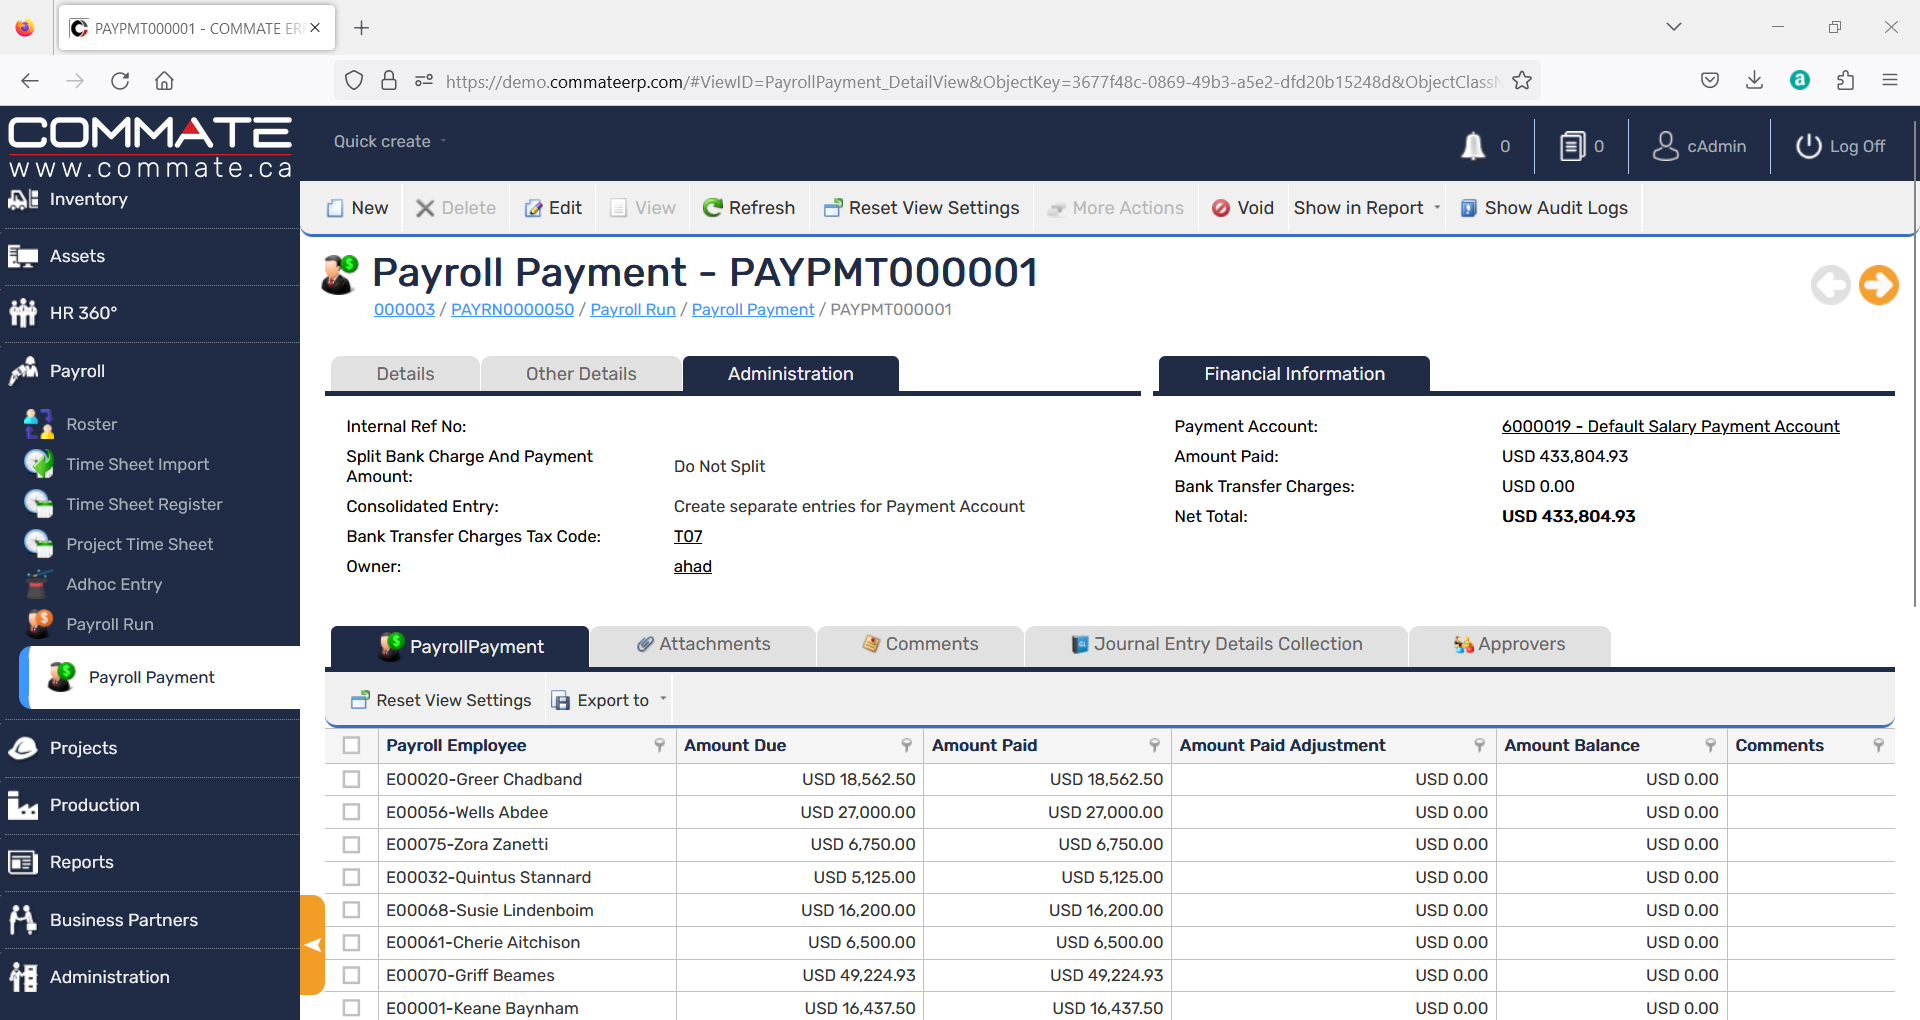Viewport: 1920px width, 1020px height.
Task: Select row E00032-Quintus Stannard checkbox
Action: 351,877
